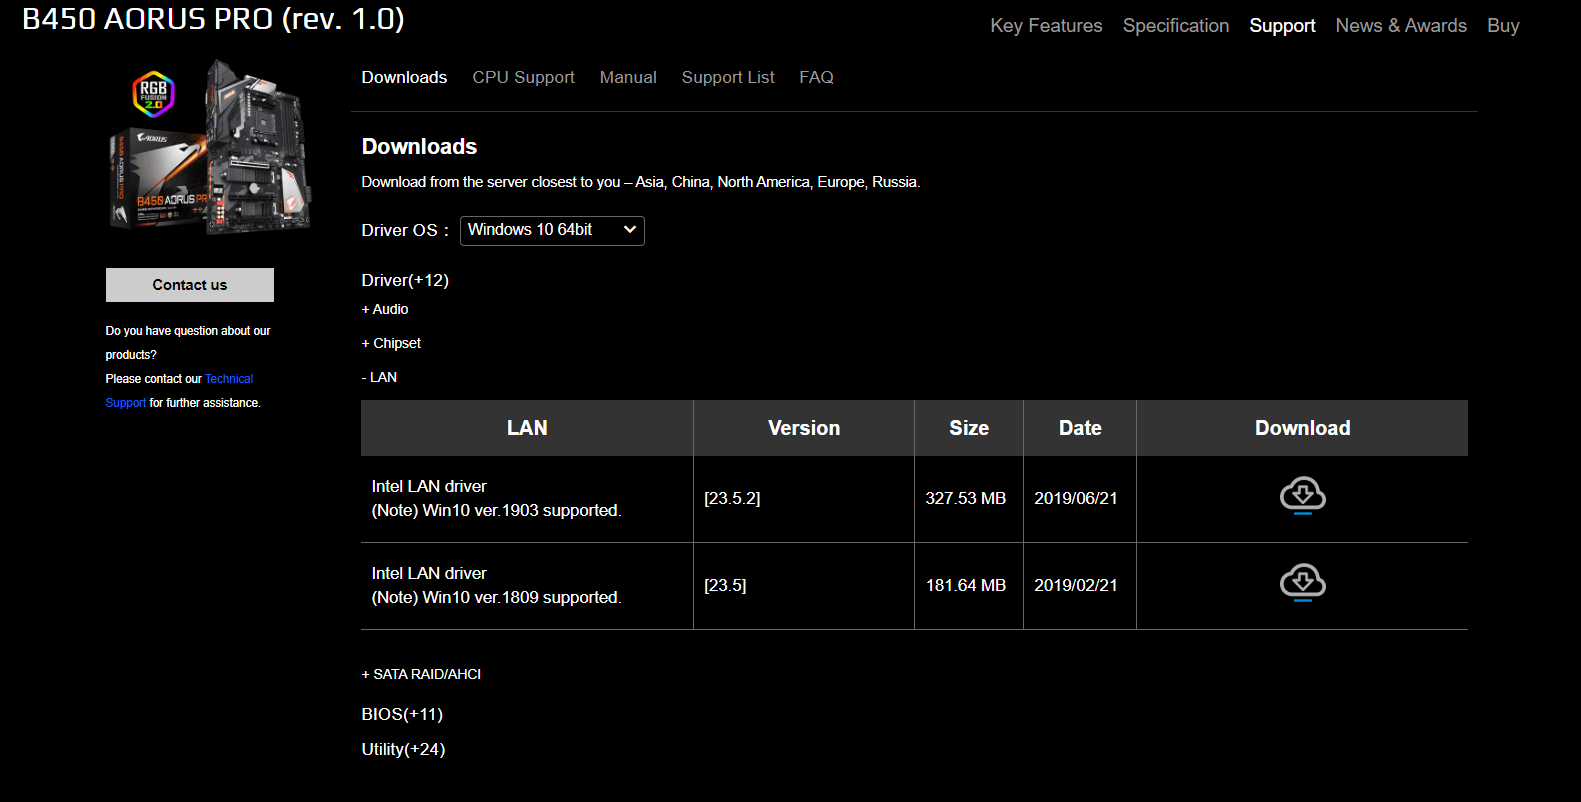Expand the Chipset driver section
Image resolution: width=1581 pixels, height=802 pixels.
391,343
